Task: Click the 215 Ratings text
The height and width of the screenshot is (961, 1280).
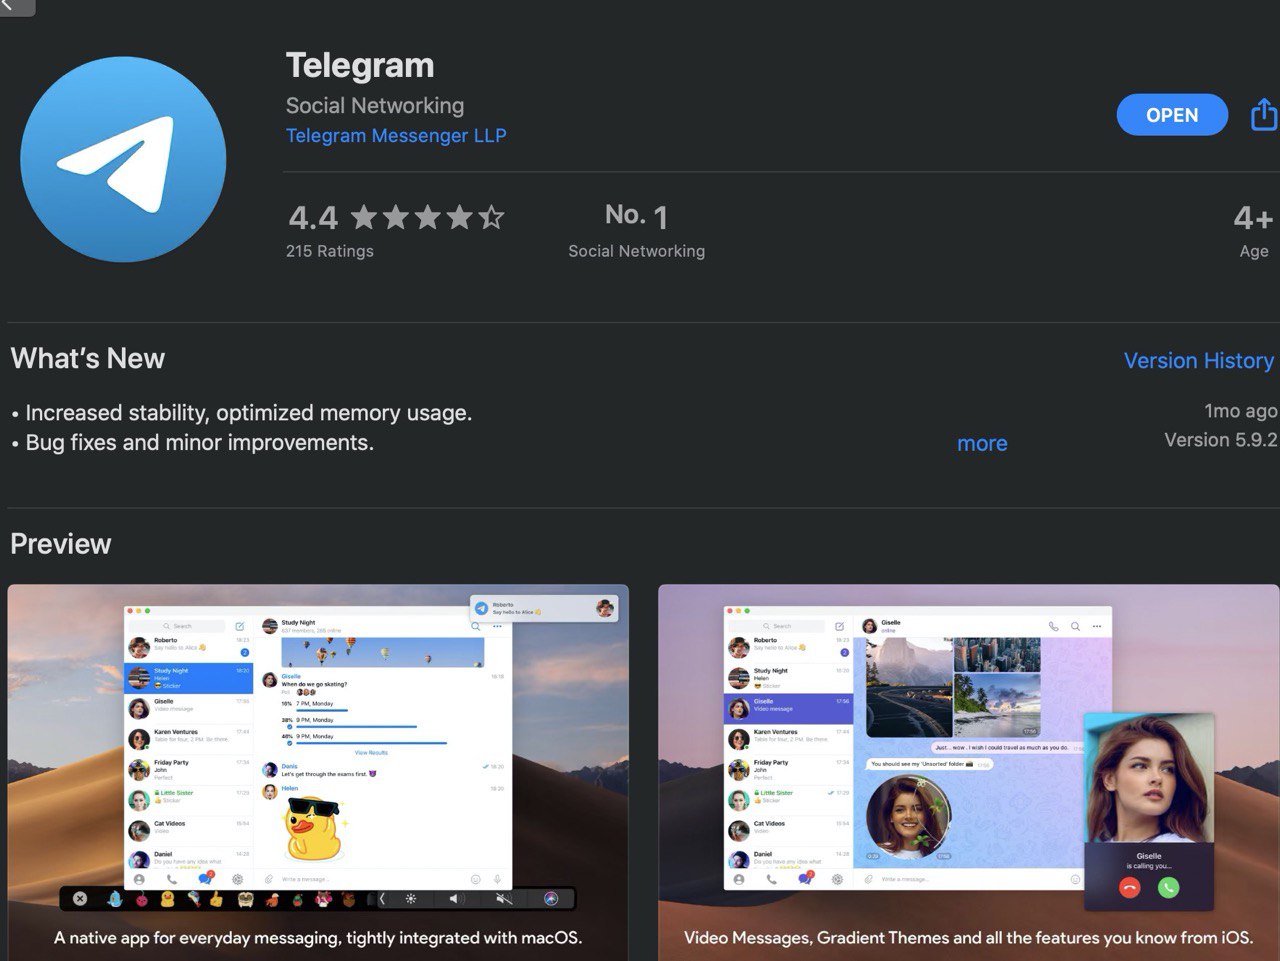Action: (x=330, y=251)
